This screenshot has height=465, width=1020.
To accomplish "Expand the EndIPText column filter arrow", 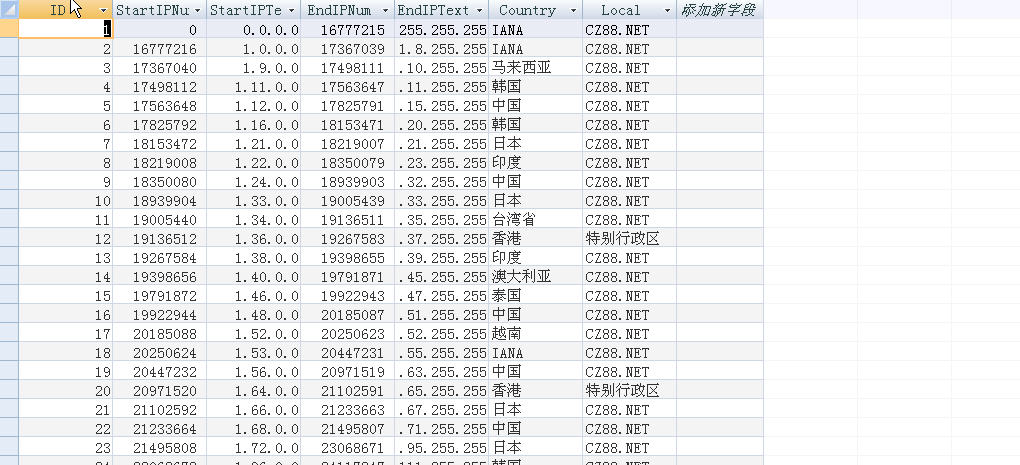I will (x=479, y=10).
